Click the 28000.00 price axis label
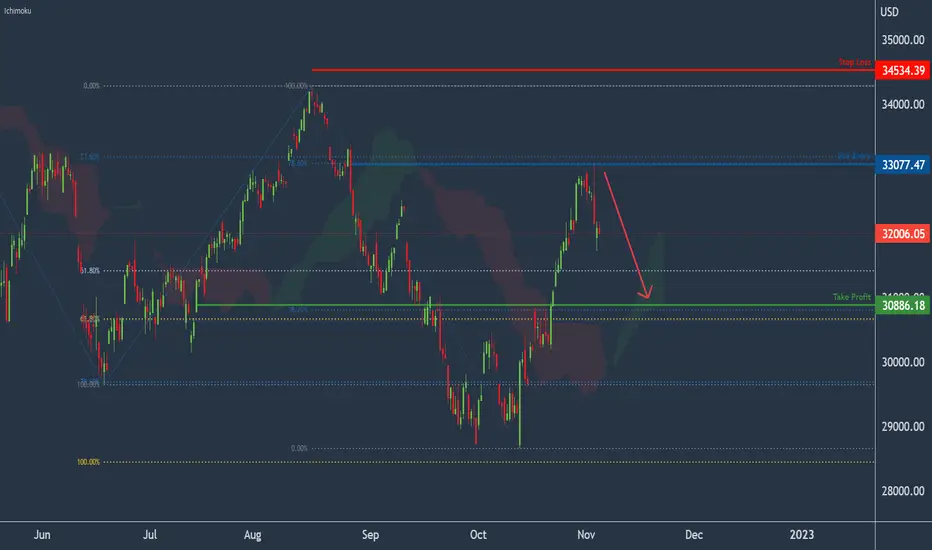The image size is (932, 550). click(x=903, y=491)
